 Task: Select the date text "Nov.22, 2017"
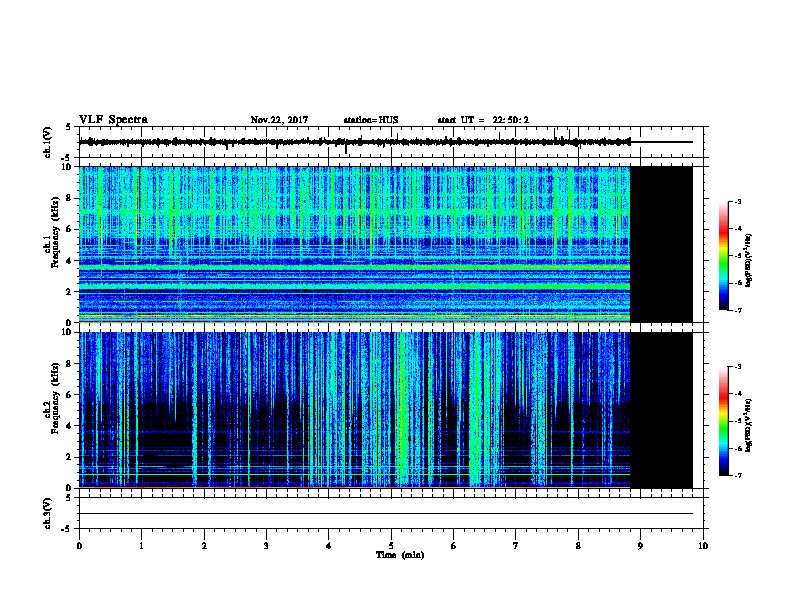tap(279, 120)
